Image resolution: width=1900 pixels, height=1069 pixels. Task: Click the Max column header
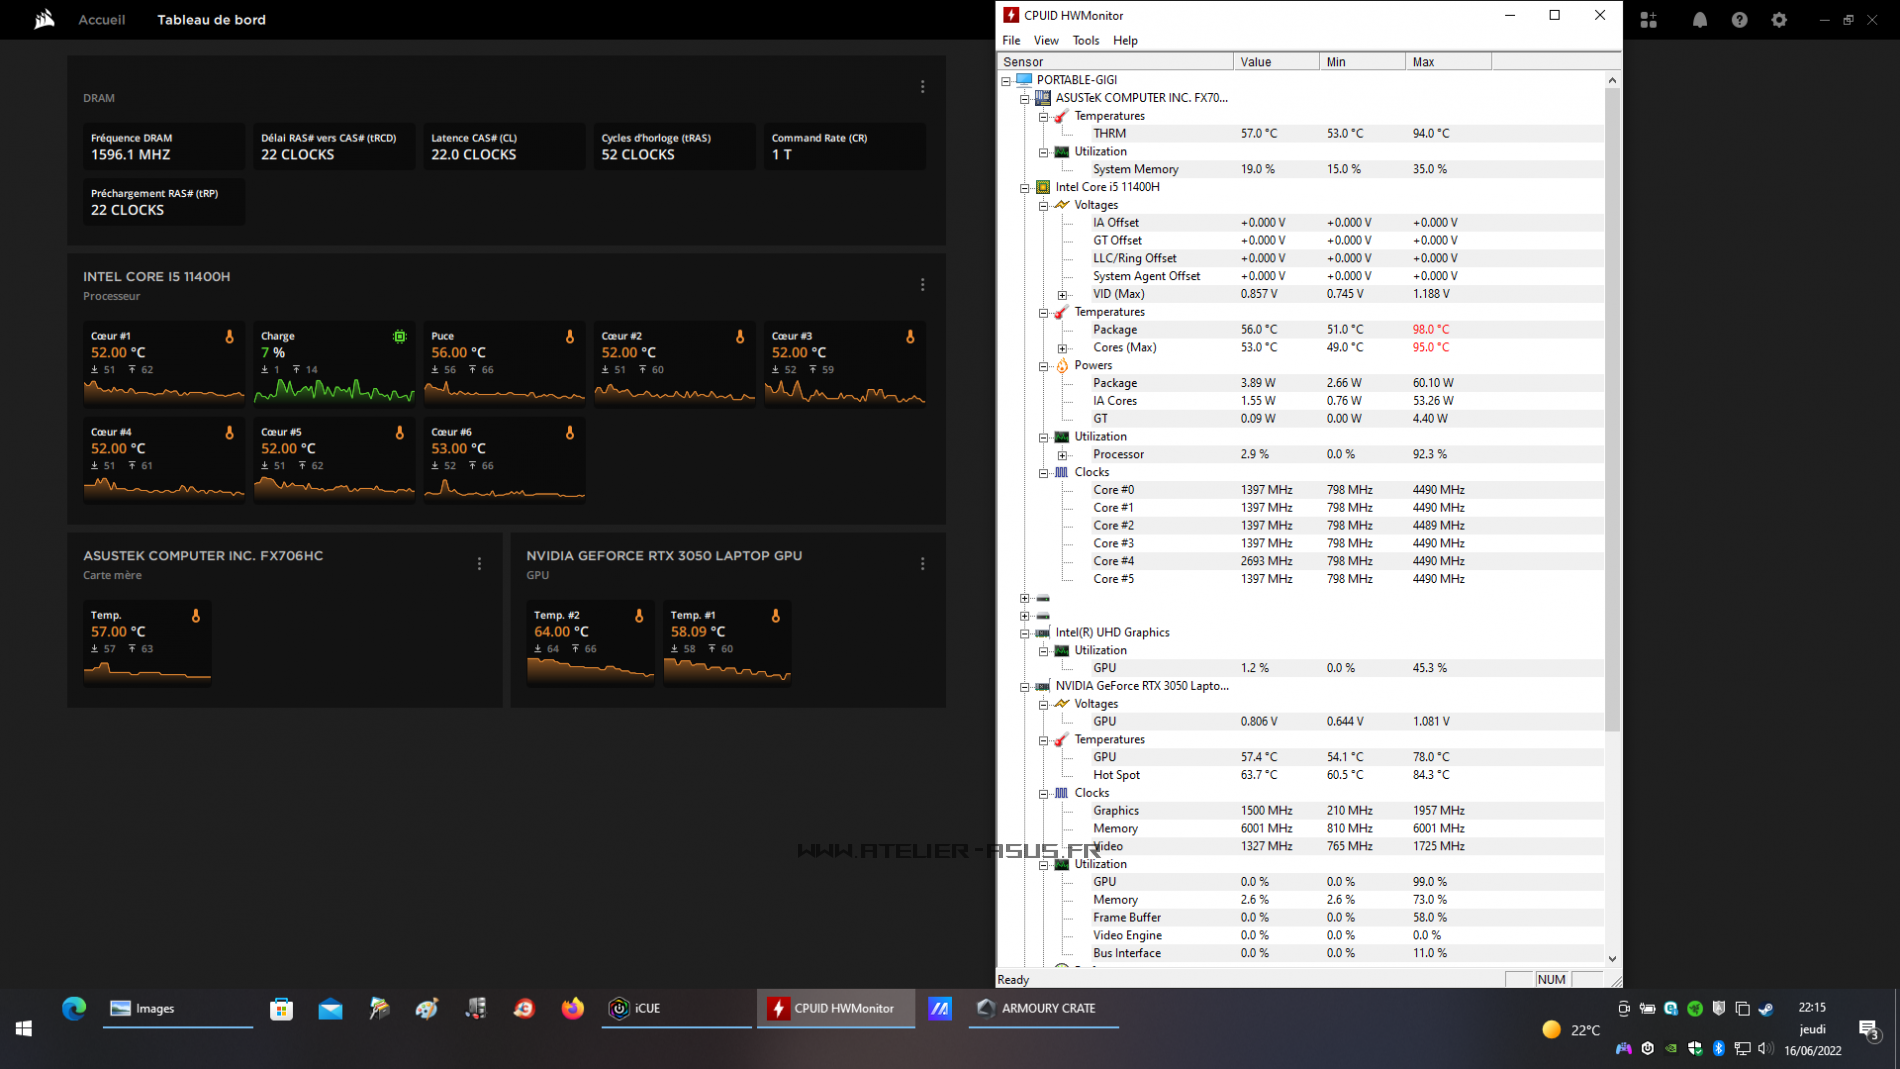tap(1447, 62)
